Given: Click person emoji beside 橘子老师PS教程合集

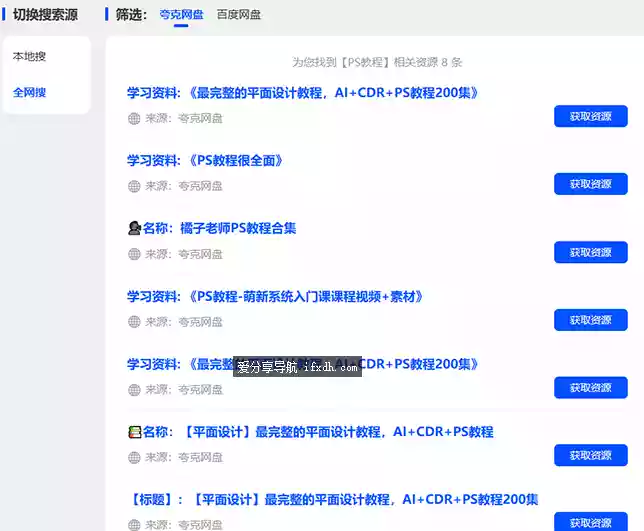Looking at the screenshot, I should click(x=134, y=228).
